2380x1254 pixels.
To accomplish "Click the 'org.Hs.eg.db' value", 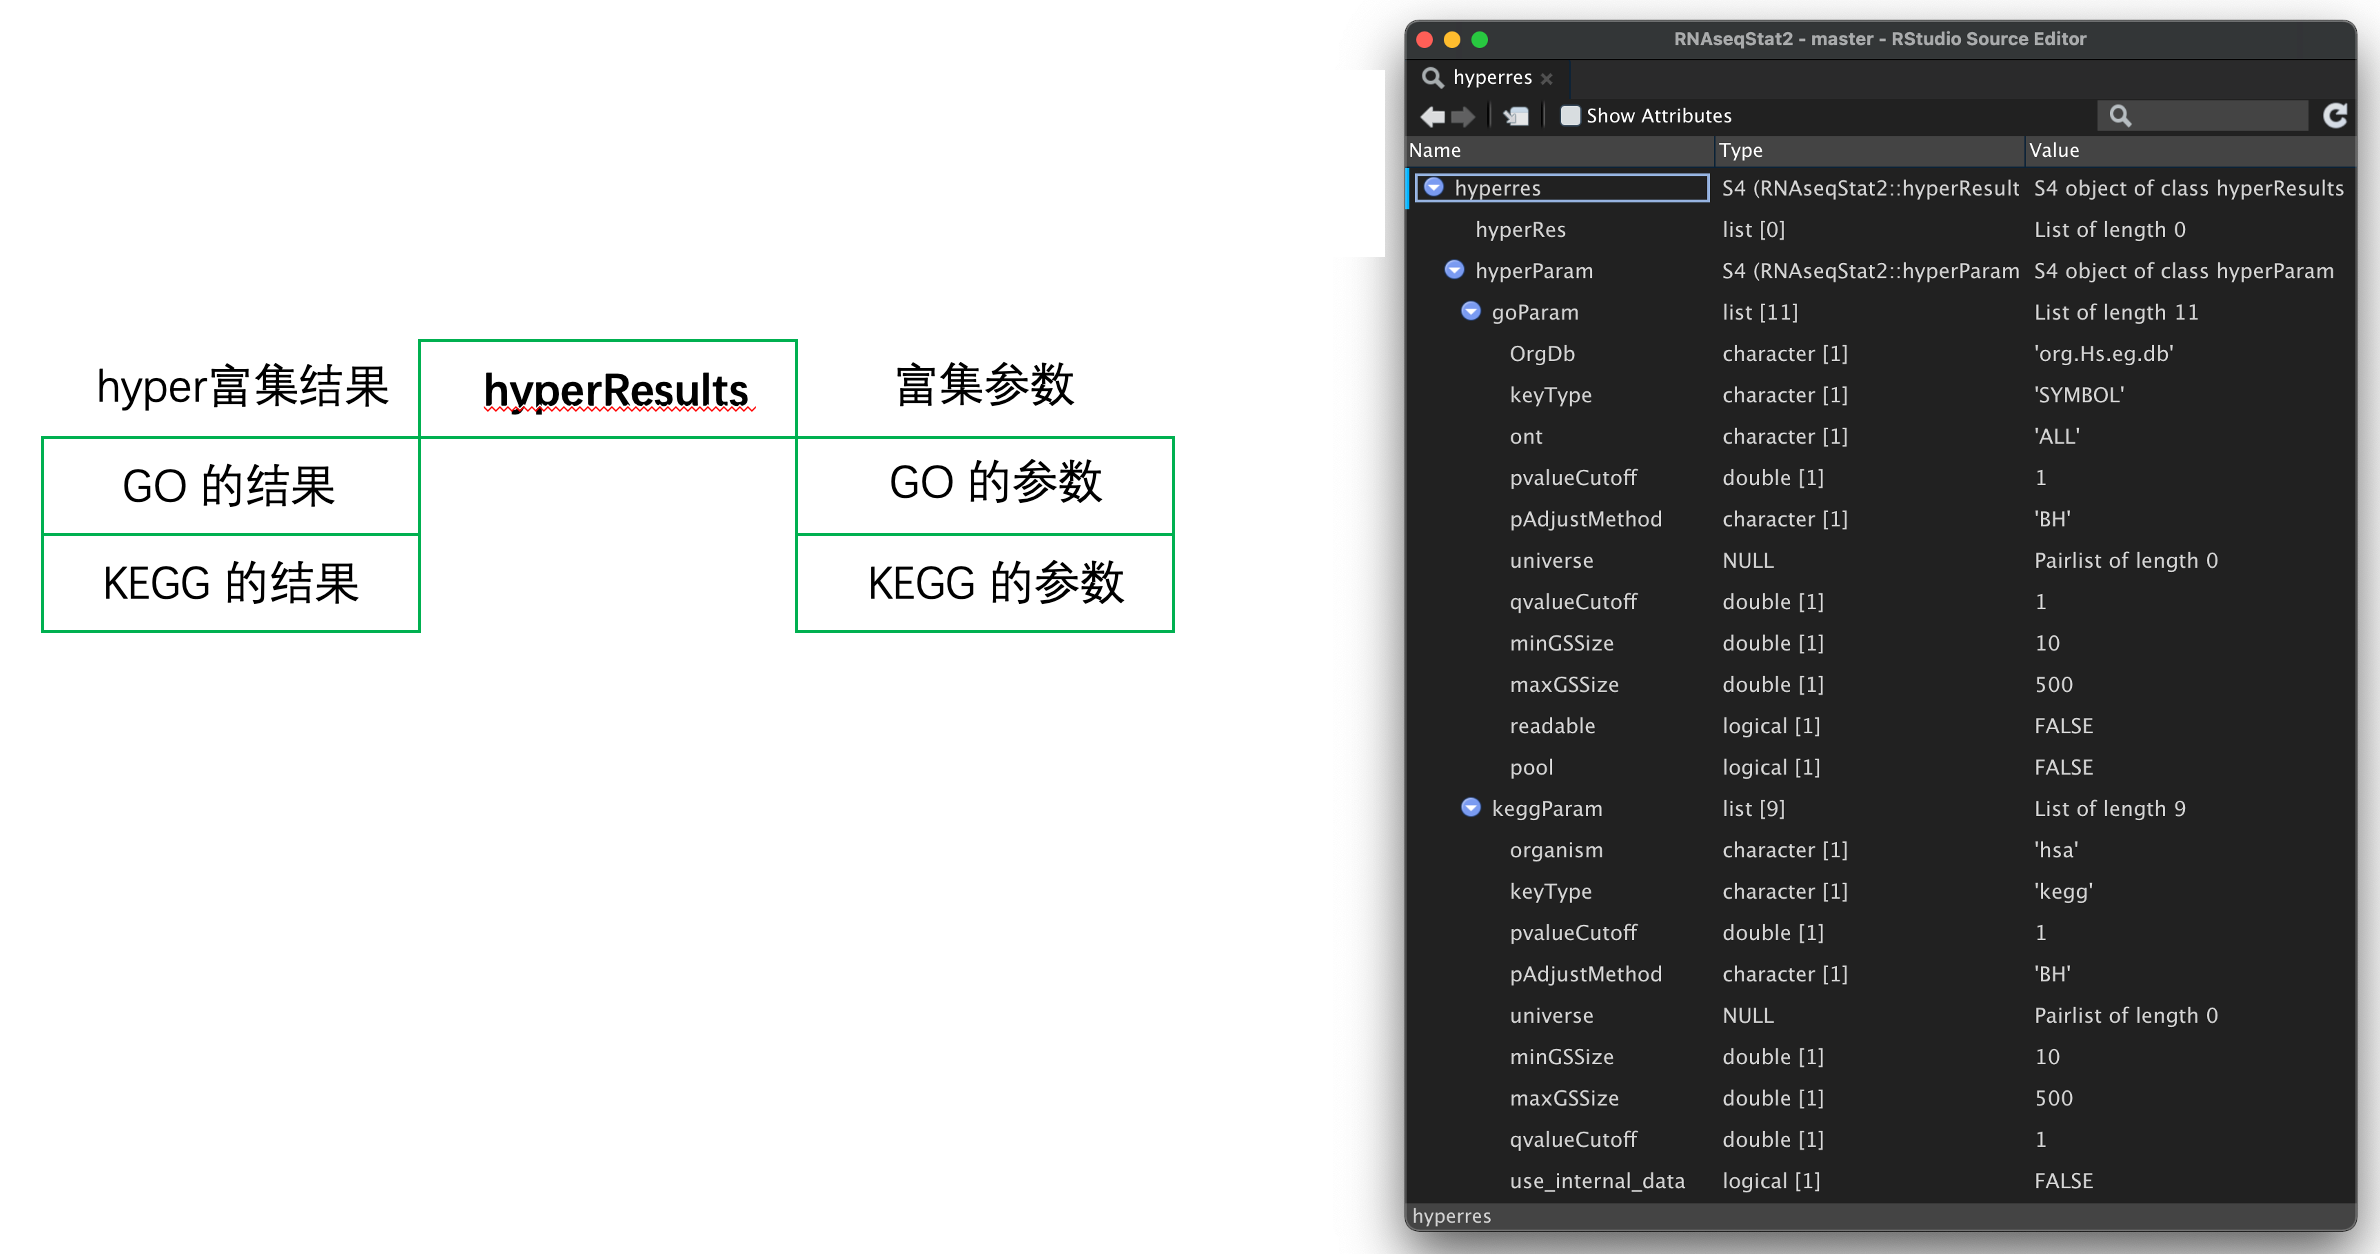I will pyautogui.click(x=2104, y=353).
